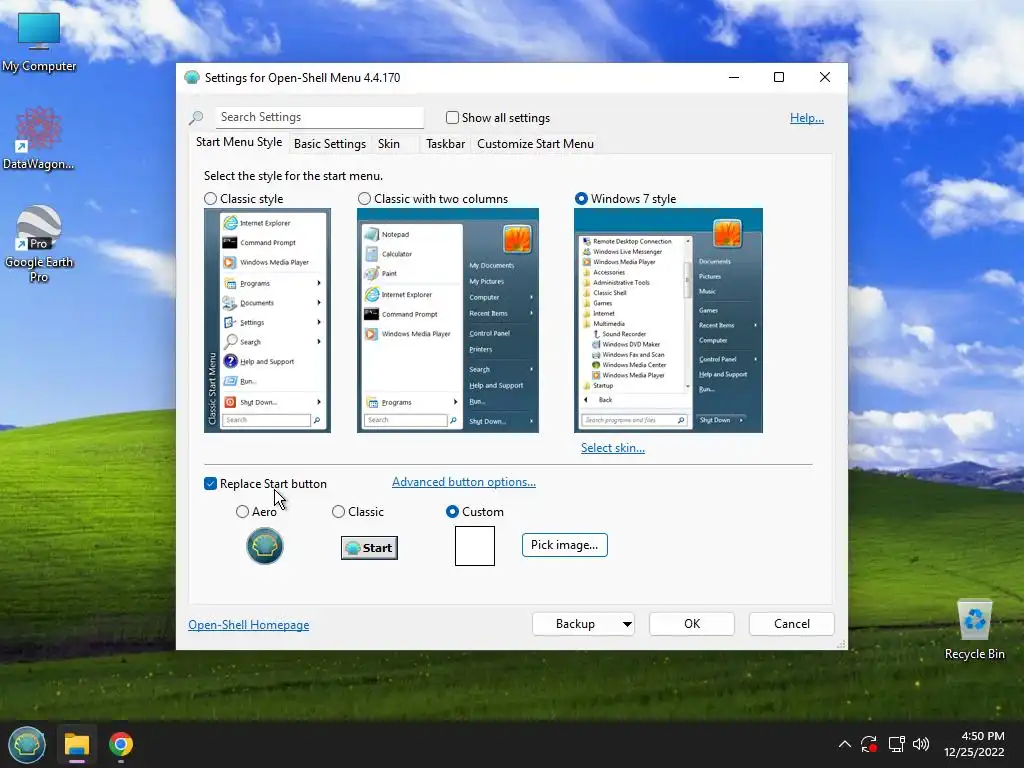Open the DataWagon desktop shortcut
Viewport: 1024px width, 768px height.
[39, 138]
